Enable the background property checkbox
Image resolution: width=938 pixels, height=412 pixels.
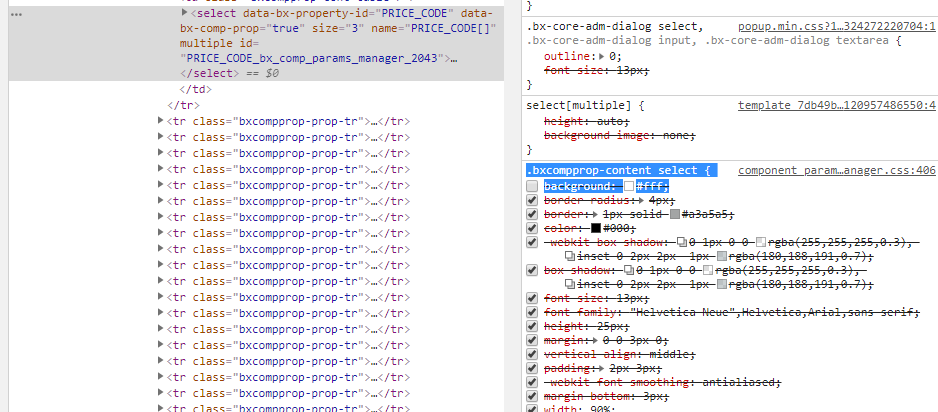(x=532, y=186)
